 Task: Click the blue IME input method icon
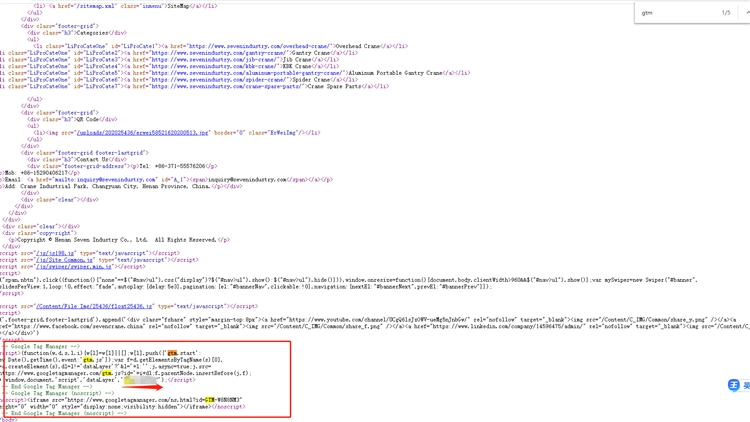[733, 385]
